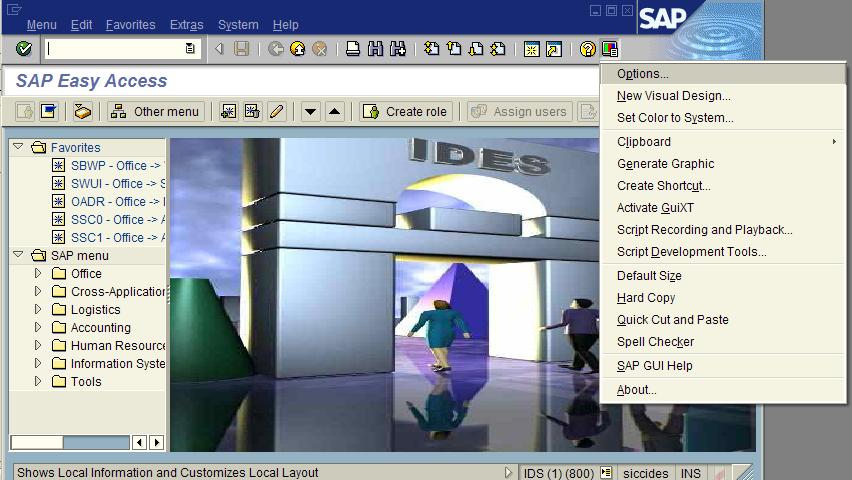Expand the Office folder
This screenshot has height=480, width=852.
[37, 273]
